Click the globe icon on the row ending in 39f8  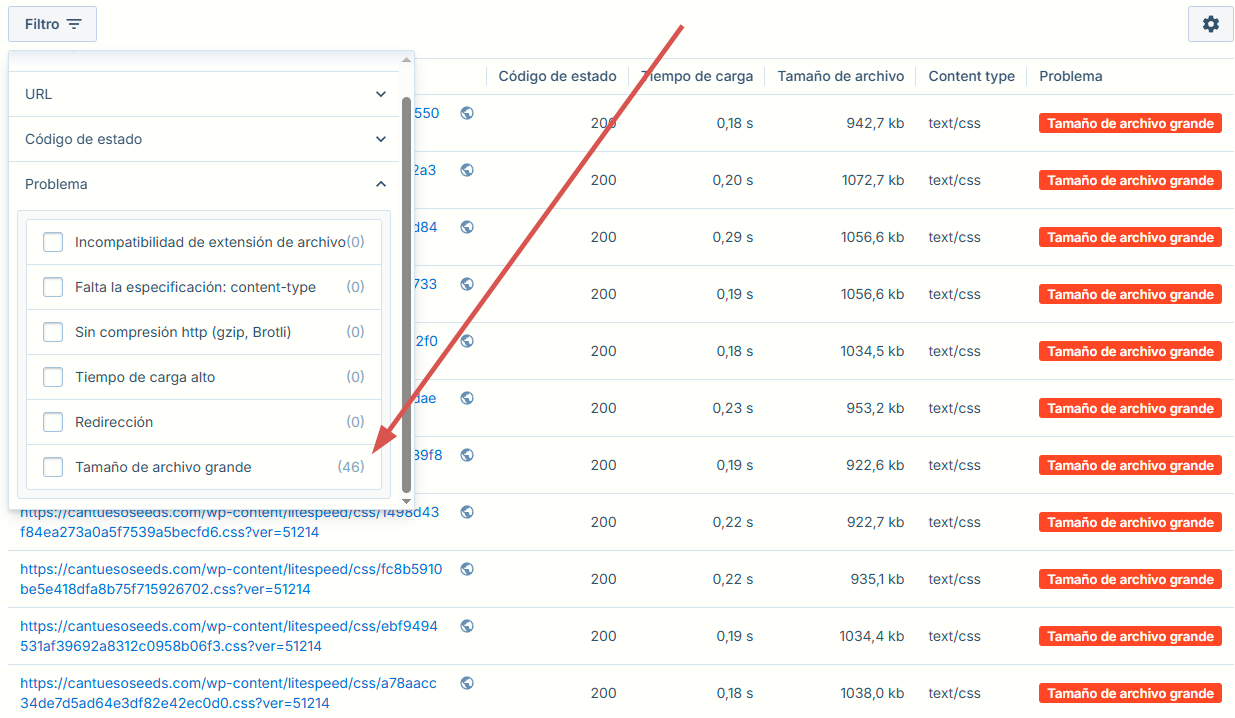[466, 454]
